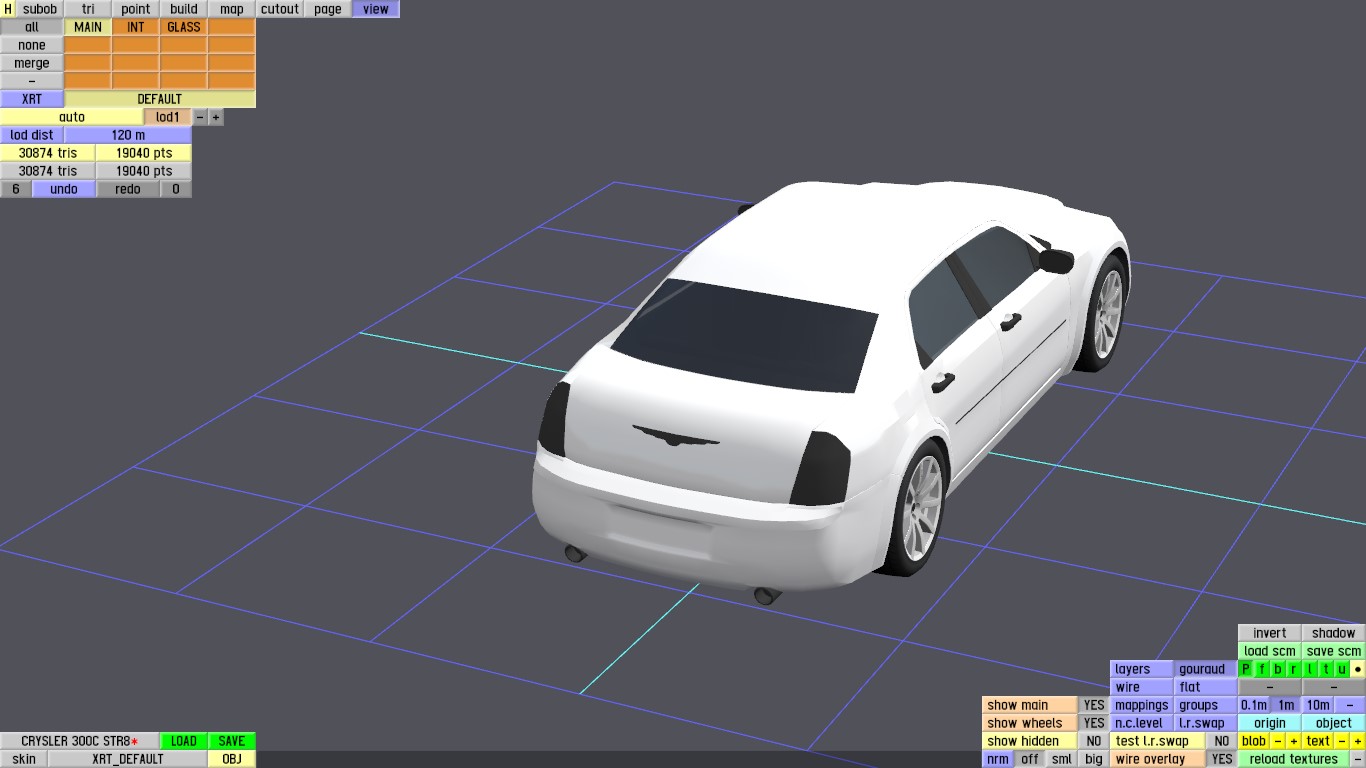Switch to top view with the t button
Viewport: 1366px width, 768px height.
click(x=1326, y=669)
